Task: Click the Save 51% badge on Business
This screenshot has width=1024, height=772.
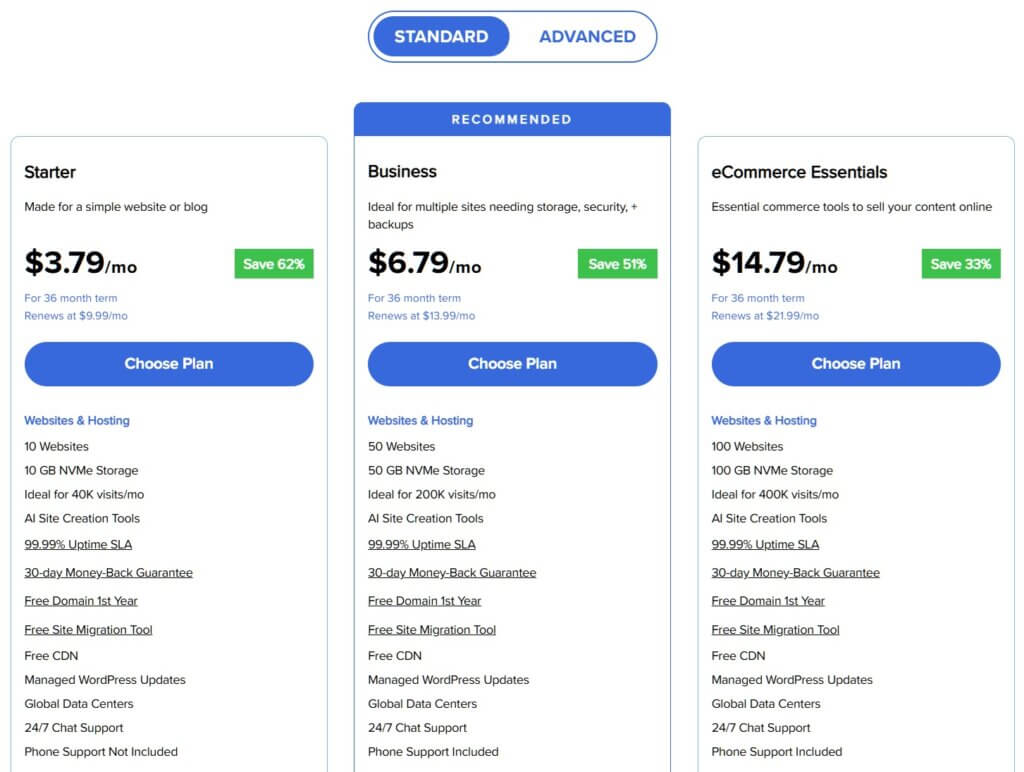Action: (x=617, y=264)
